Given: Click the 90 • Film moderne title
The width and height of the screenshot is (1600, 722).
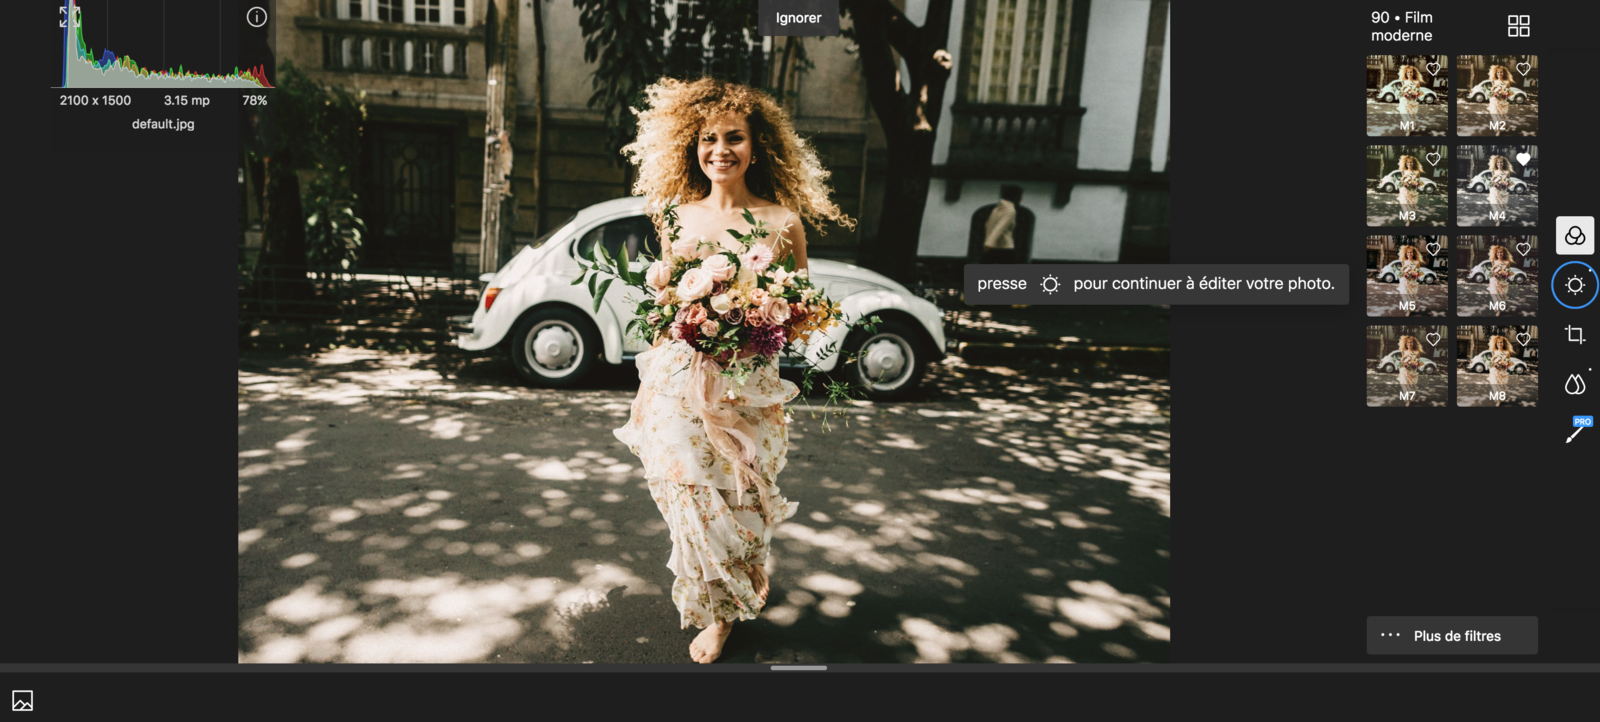Looking at the screenshot, I should point(1402,26).
